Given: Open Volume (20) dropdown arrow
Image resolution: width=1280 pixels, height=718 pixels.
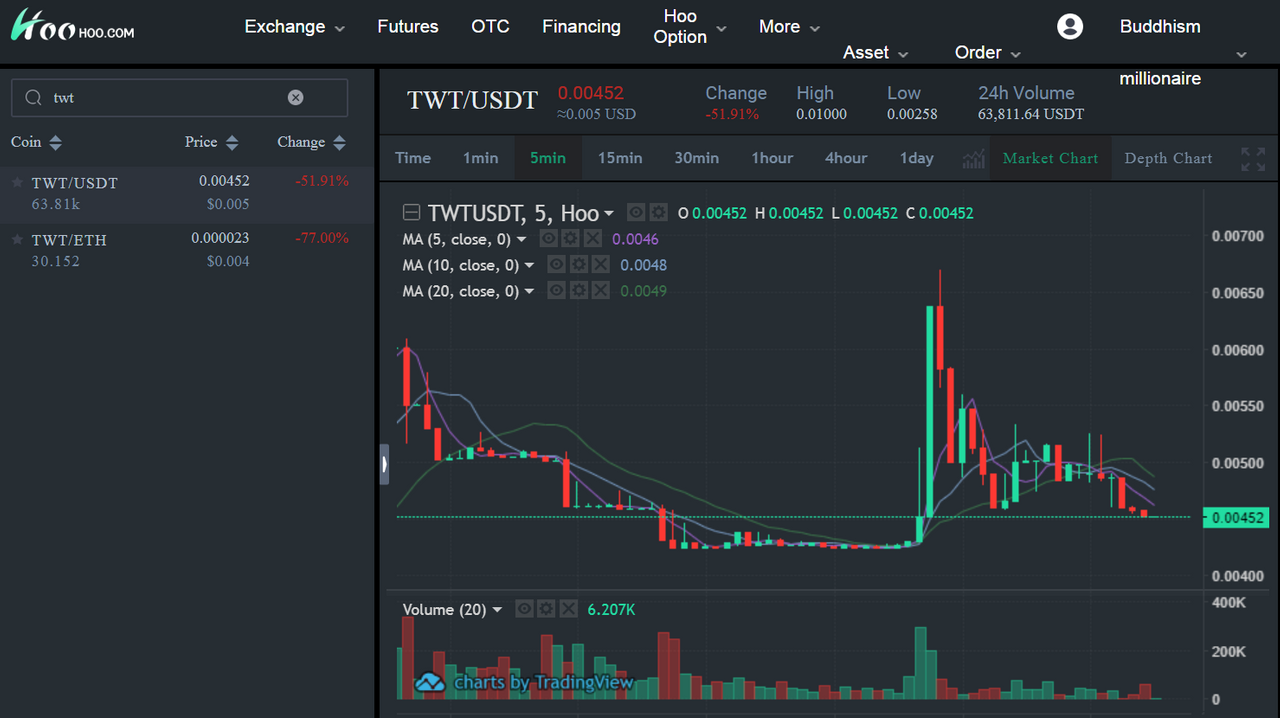Looking at the screenshot, I should (x=497, y=610).
